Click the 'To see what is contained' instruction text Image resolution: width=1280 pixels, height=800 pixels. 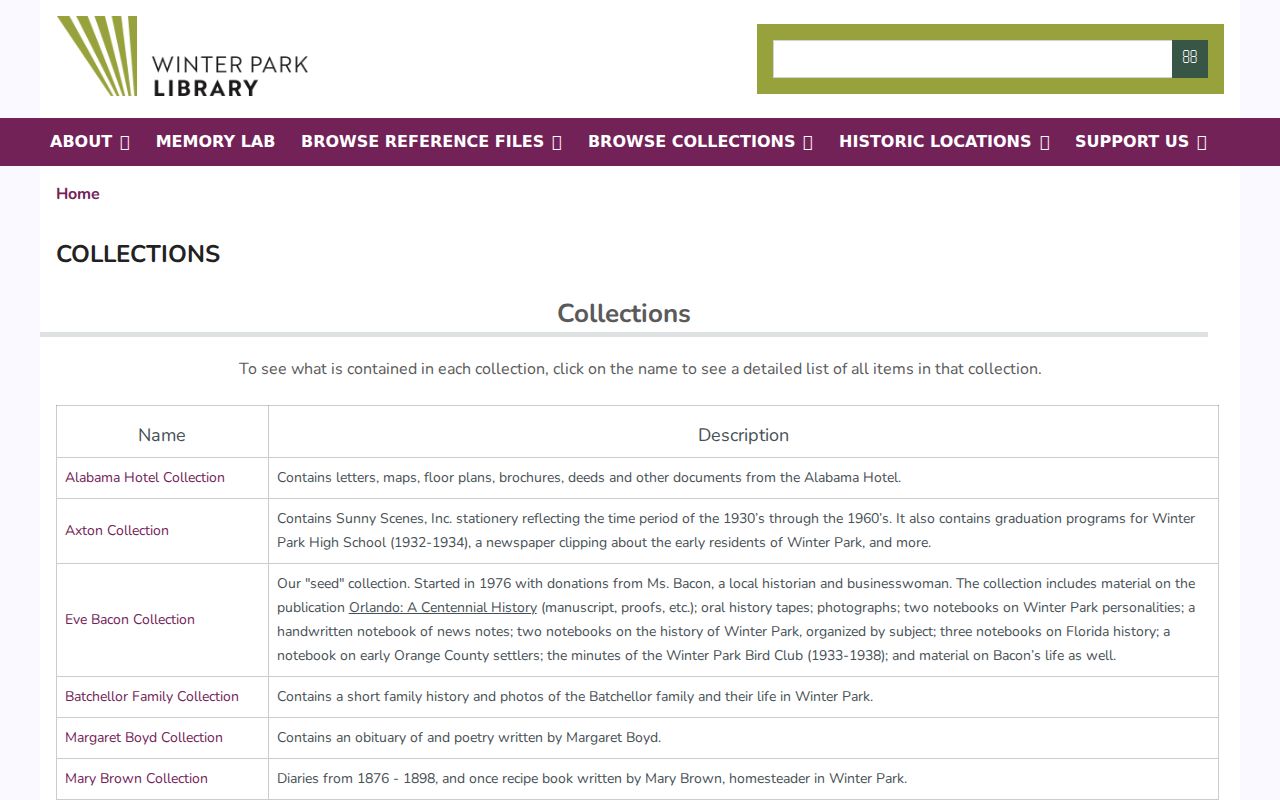(x=640, y=369)
